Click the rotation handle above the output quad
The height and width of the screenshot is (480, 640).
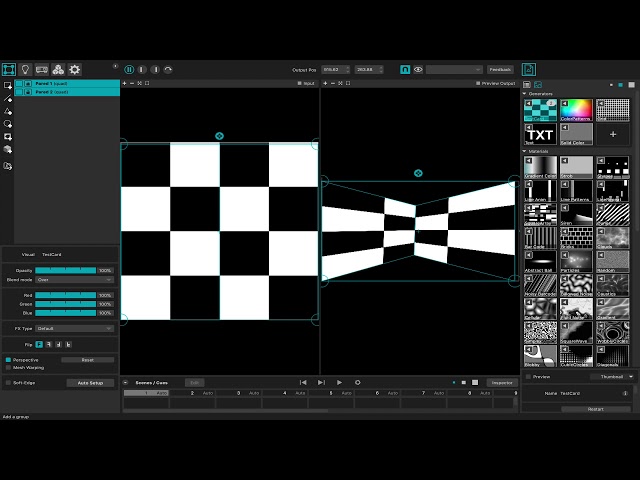(418, 173)
